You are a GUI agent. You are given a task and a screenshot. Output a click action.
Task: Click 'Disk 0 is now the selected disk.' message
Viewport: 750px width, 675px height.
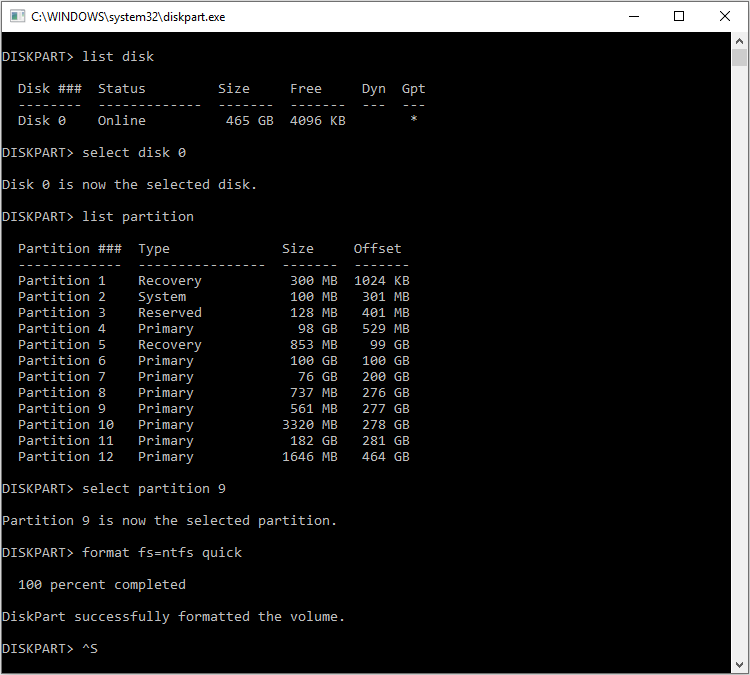(130, 185)
